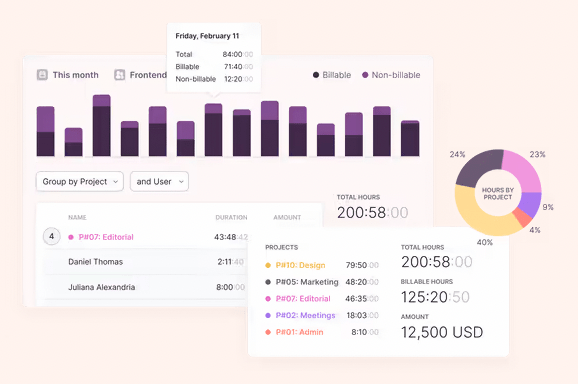The width and height of the screenshot is (578, 384).
Task: Click the HOURS BY PROJECT donut center label
Action: tap(498, 193)
